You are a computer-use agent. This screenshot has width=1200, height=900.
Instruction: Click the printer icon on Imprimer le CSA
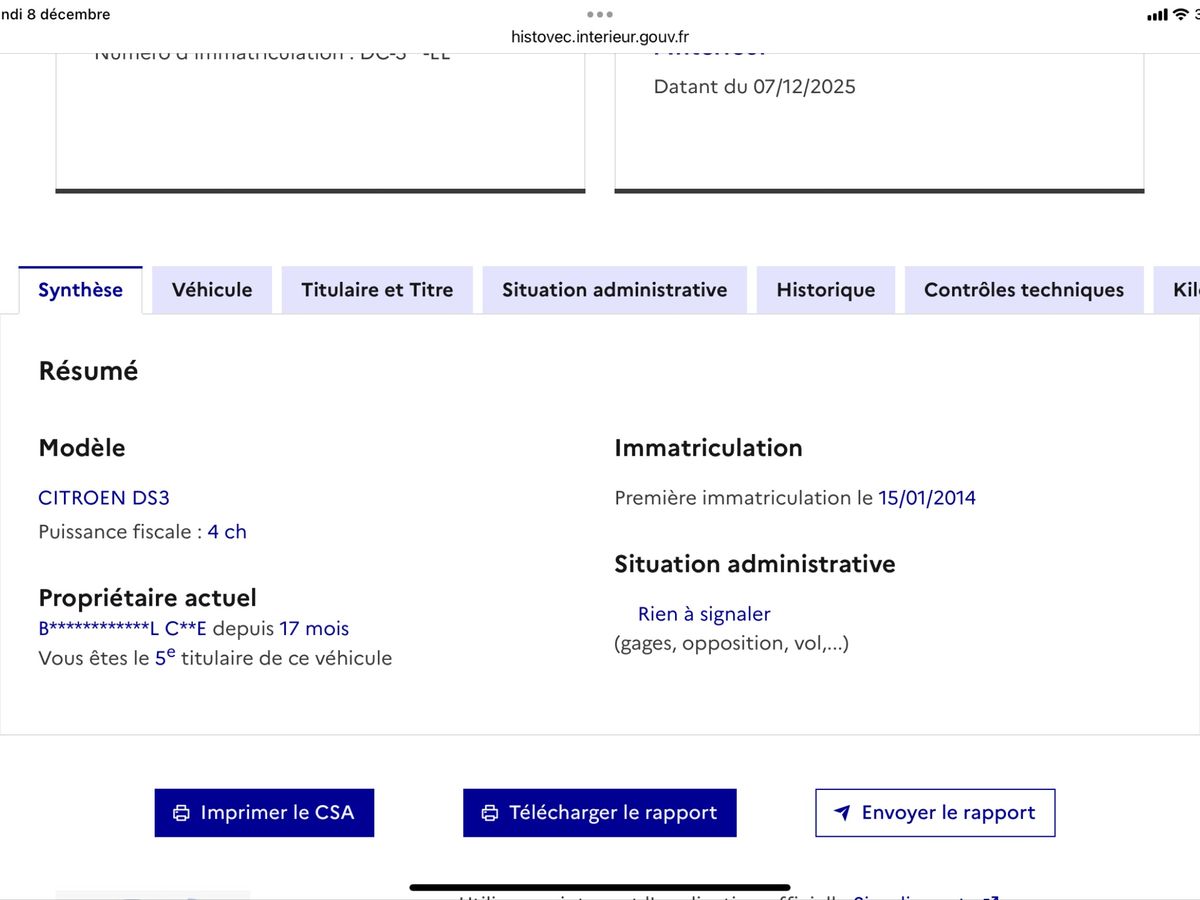[x=181, y=813]
